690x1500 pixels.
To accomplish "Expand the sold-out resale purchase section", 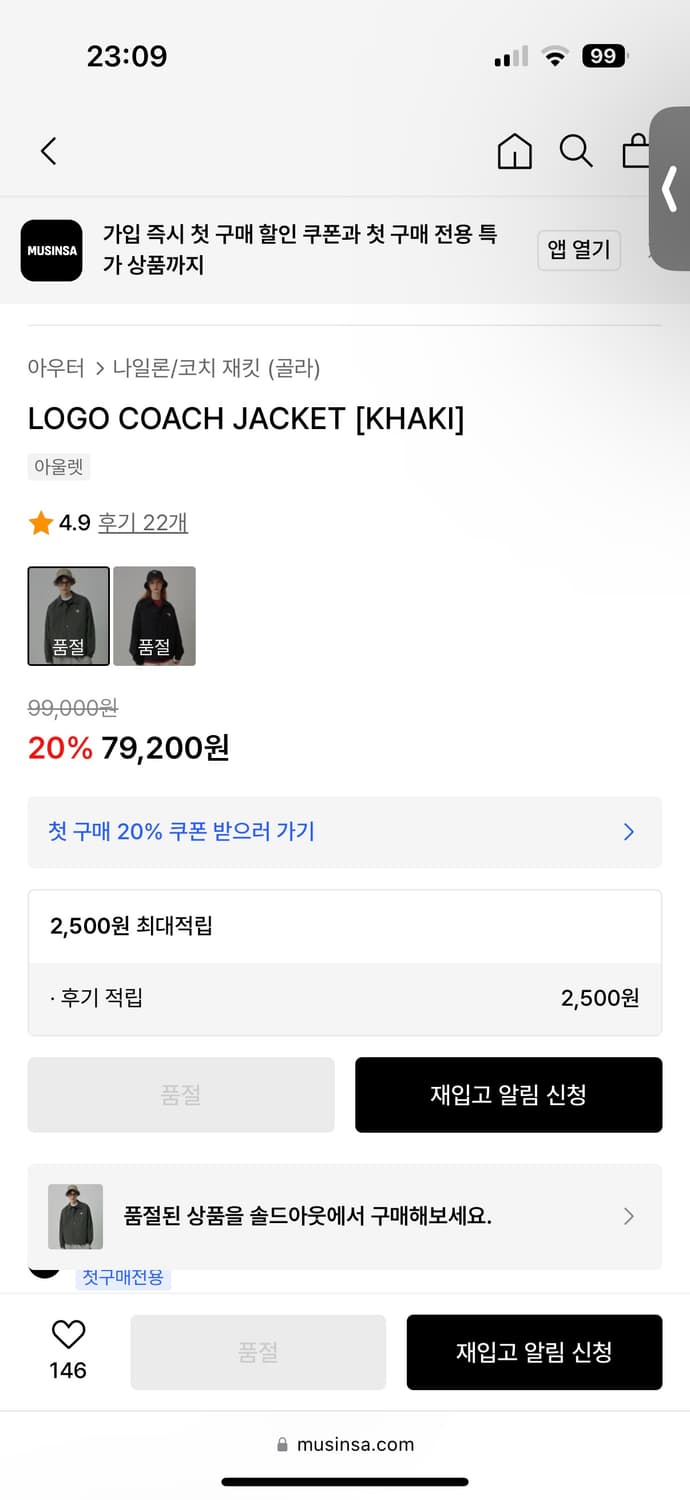I will [x=345, y=1216].
